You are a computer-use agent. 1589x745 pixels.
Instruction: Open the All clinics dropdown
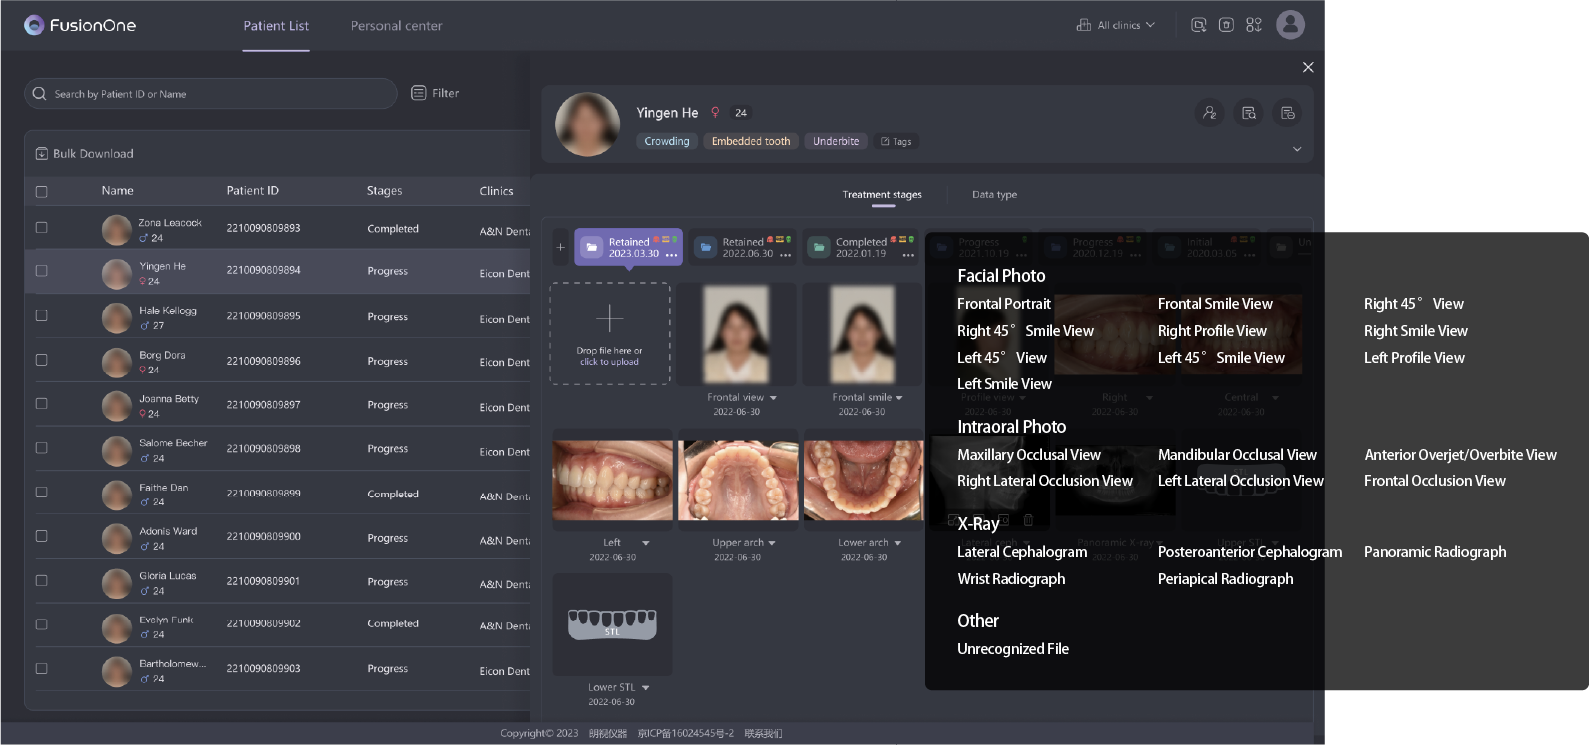1116,25
